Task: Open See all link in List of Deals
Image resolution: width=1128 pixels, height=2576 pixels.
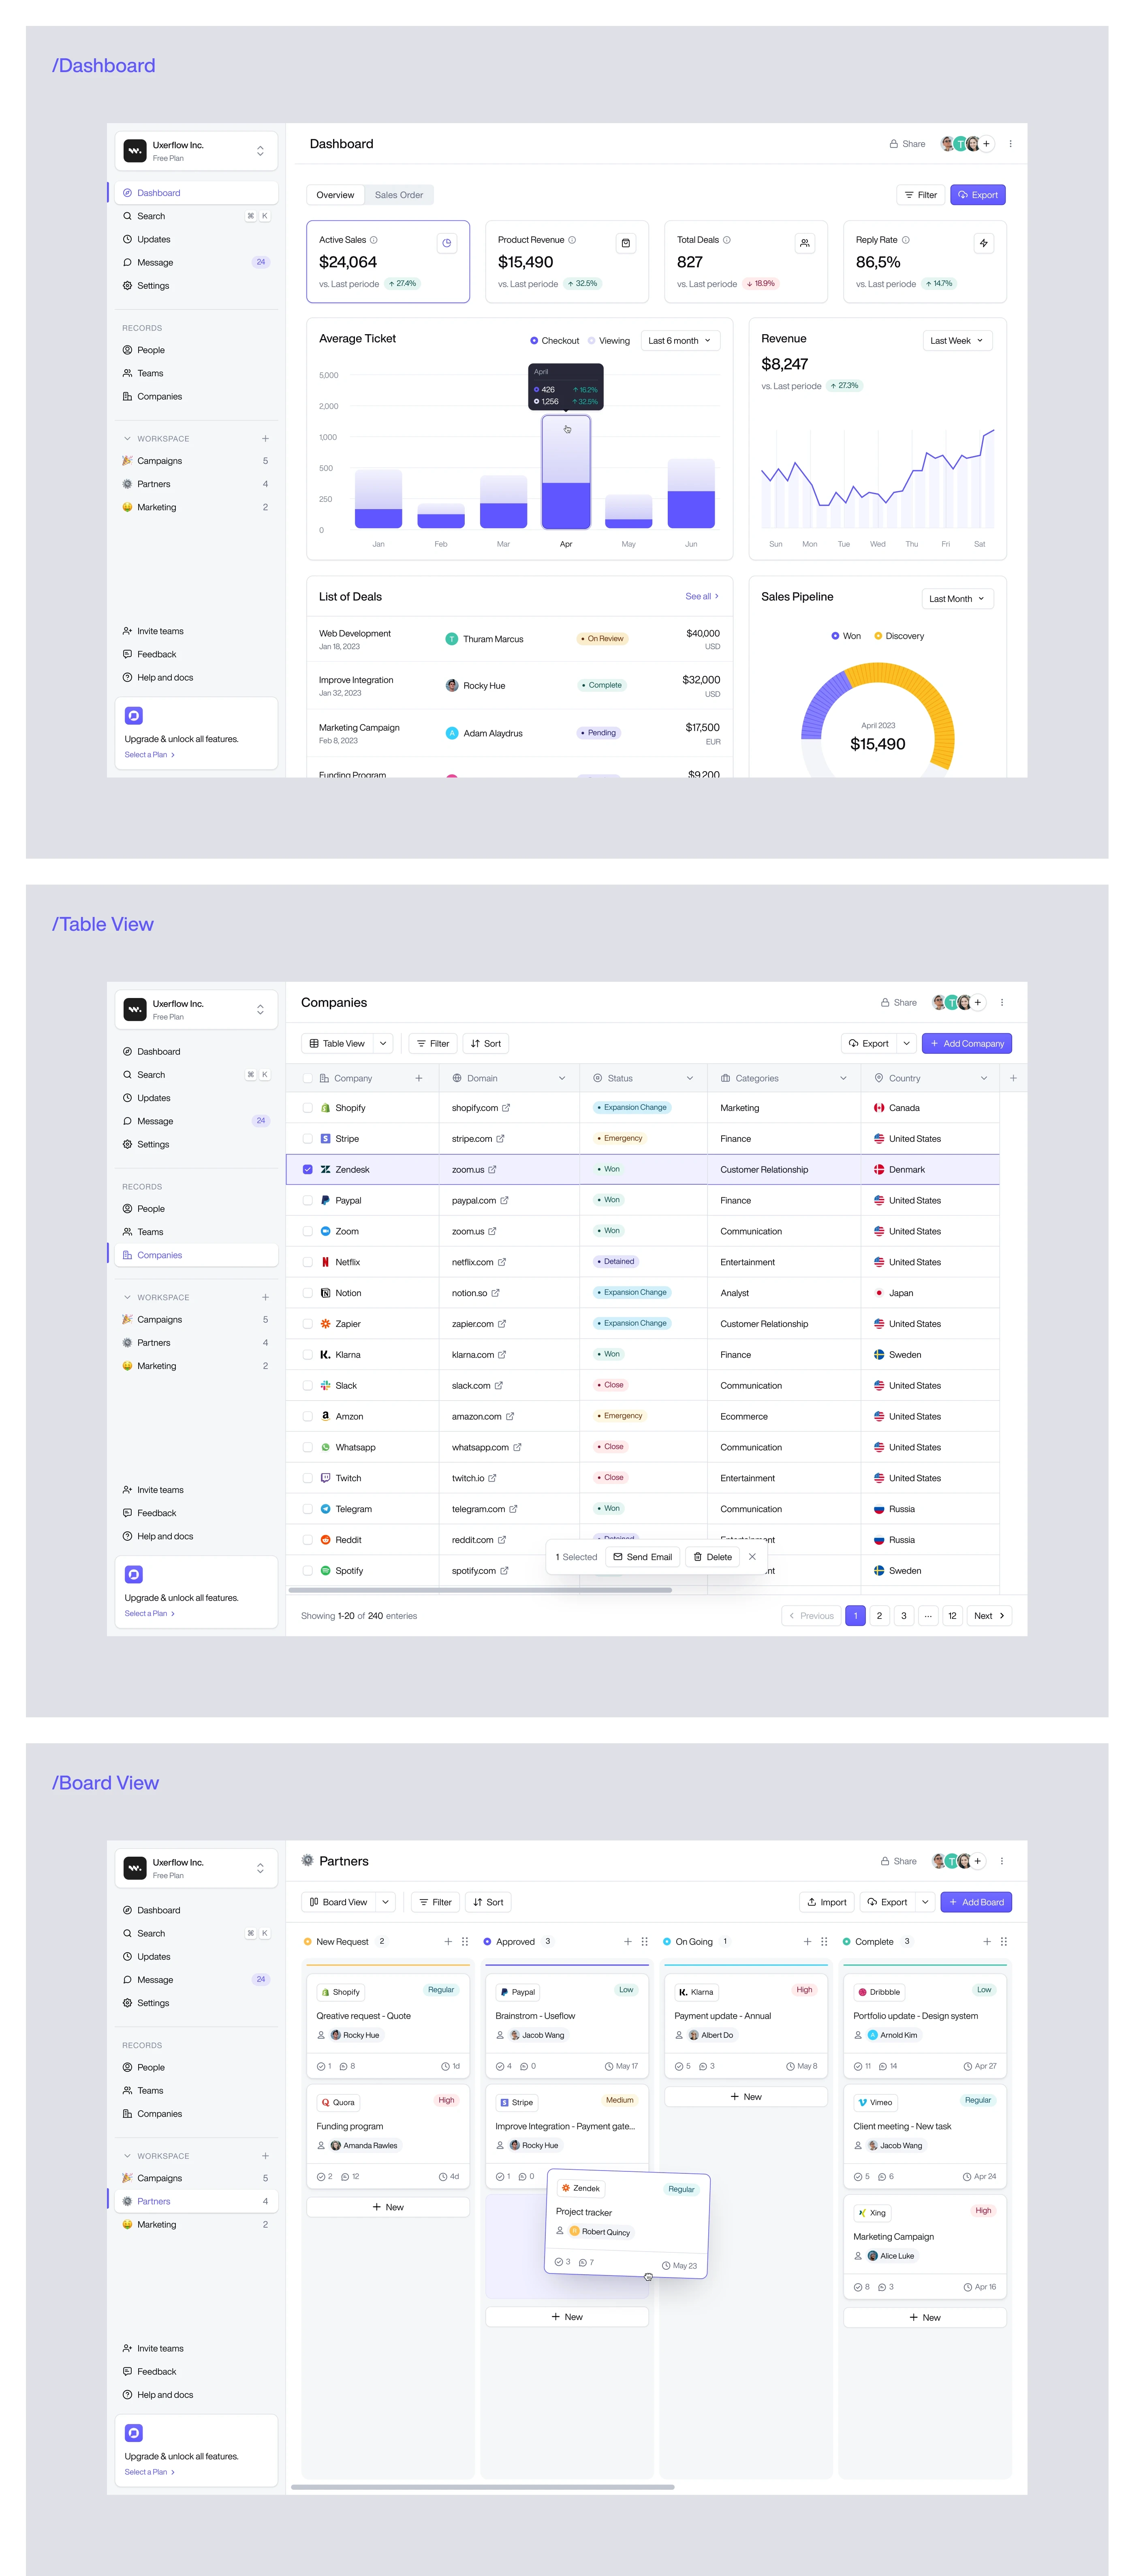Action: point(701,596)
